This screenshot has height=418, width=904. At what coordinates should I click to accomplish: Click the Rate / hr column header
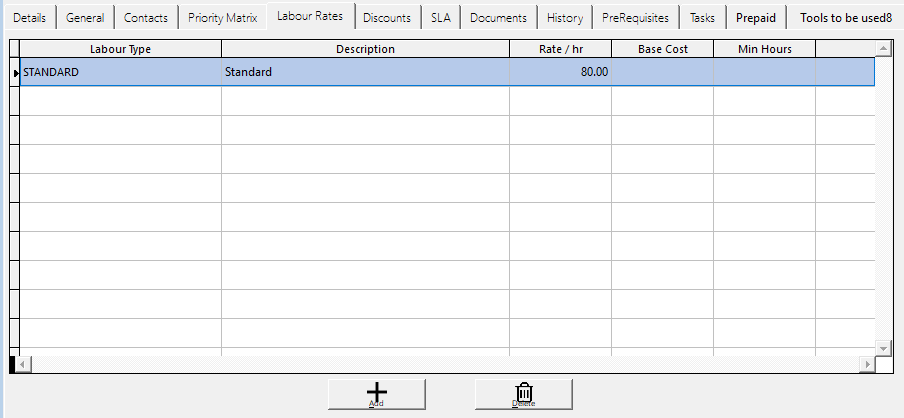[560, 49]
